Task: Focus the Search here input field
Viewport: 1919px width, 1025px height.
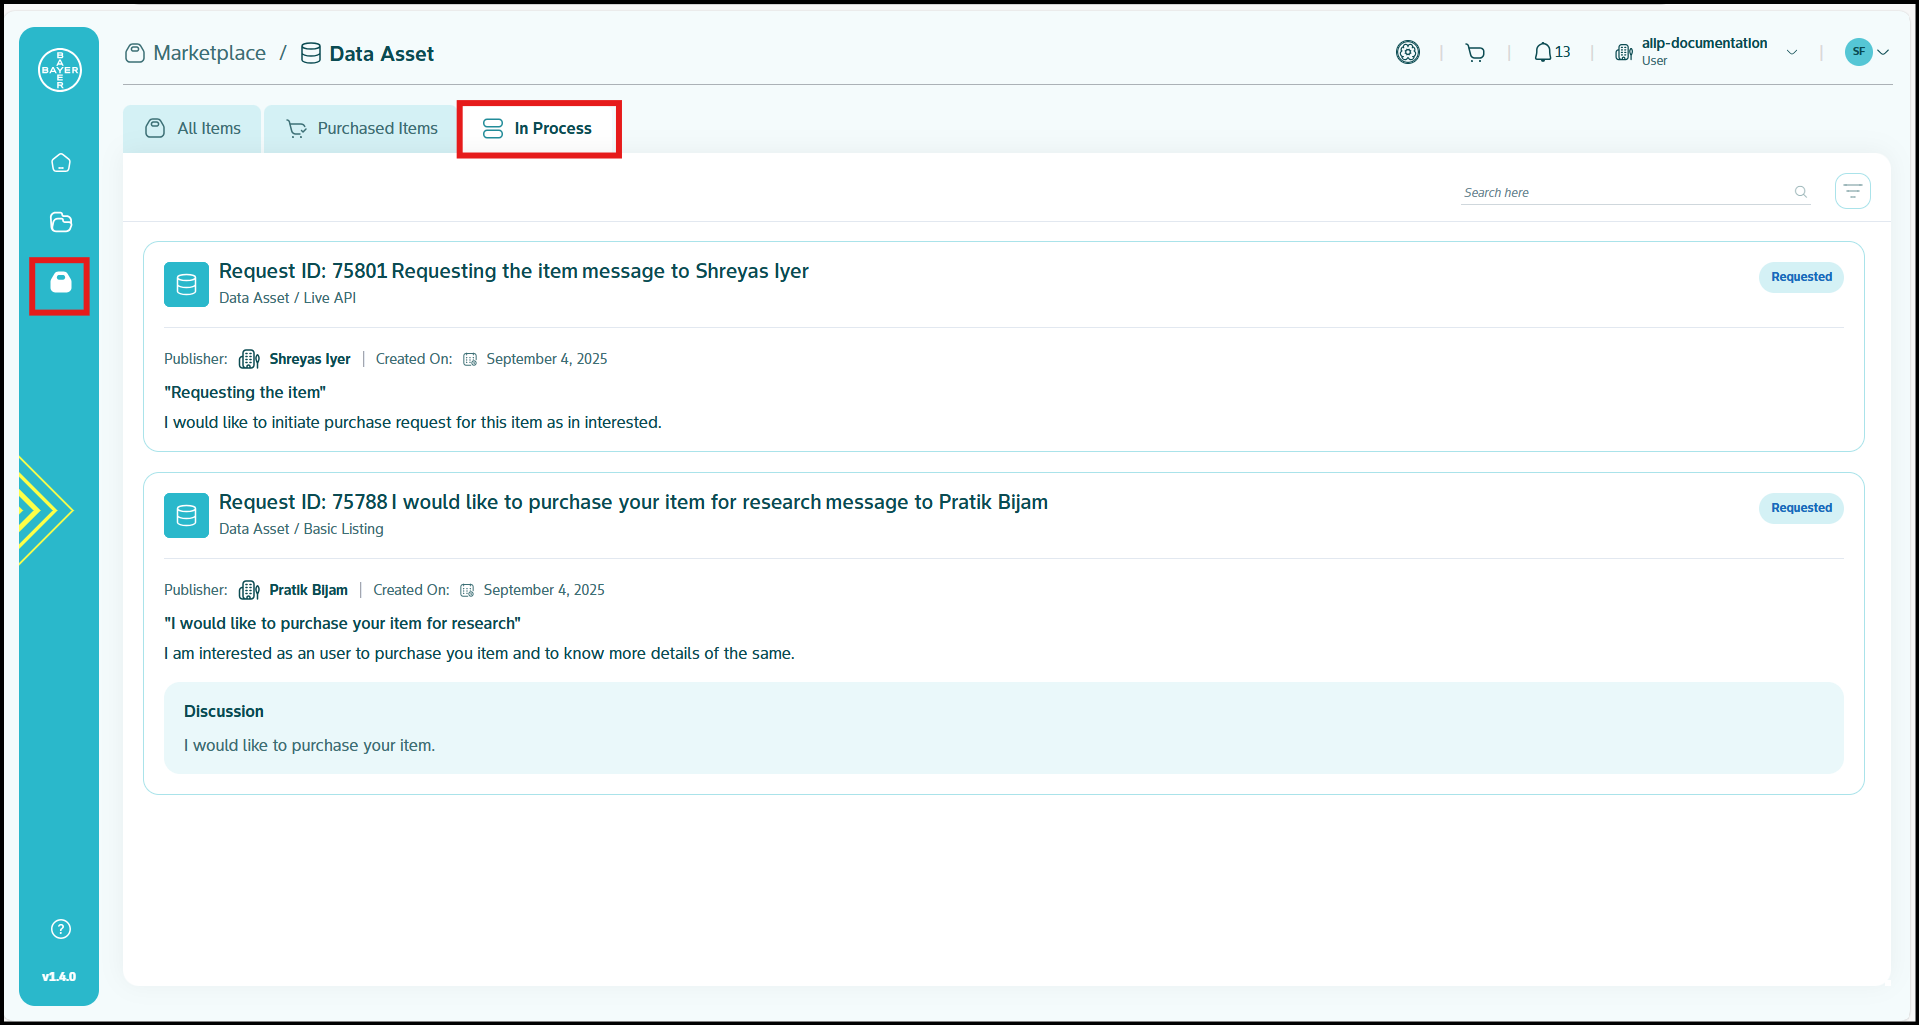Action: tap(1625, 192)
